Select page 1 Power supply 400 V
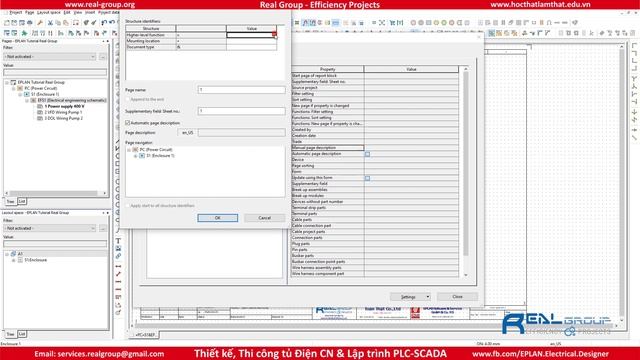The image size is (640, 360). [x=64, y=106]
